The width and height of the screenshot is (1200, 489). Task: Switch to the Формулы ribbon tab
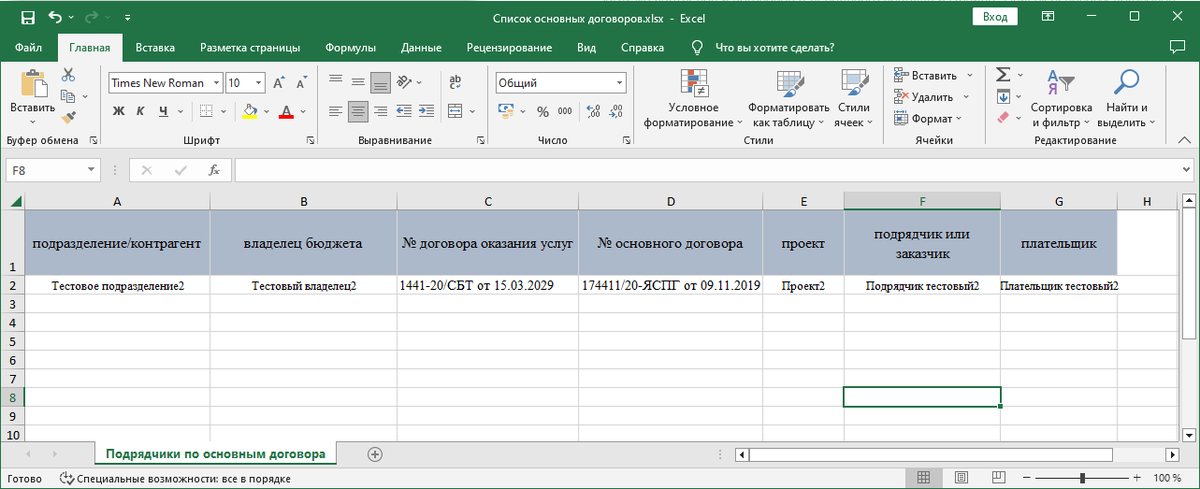[x=349, y=47]
